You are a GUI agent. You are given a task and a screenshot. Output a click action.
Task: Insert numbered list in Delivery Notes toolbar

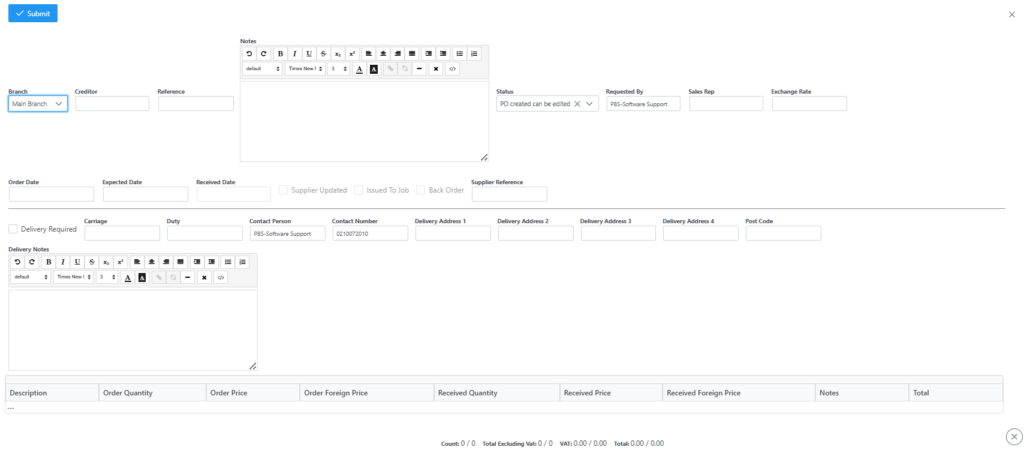click(x=242, y=261)
